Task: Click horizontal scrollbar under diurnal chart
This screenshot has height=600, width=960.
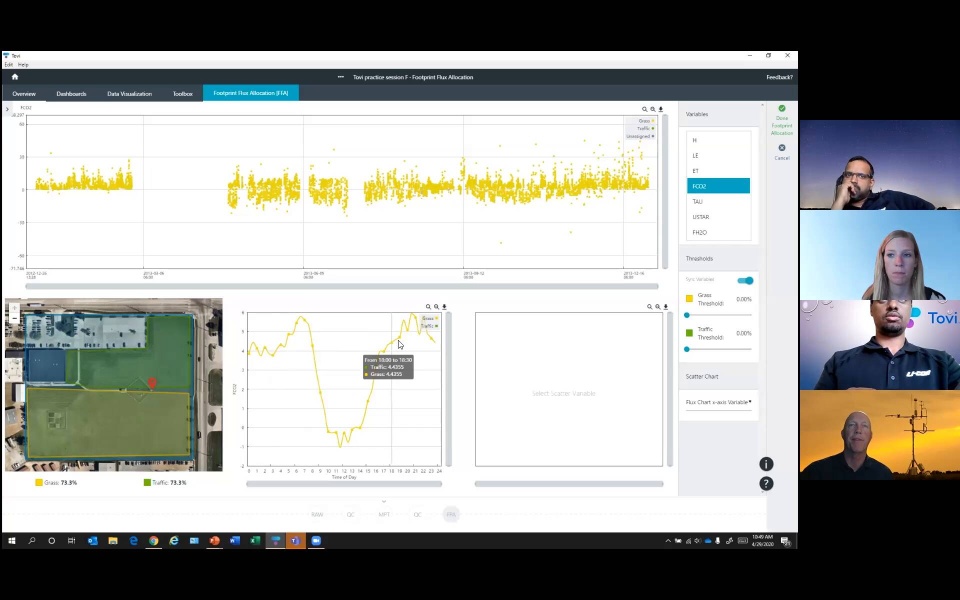Action: pyautogui.click(x=344, y=484)
